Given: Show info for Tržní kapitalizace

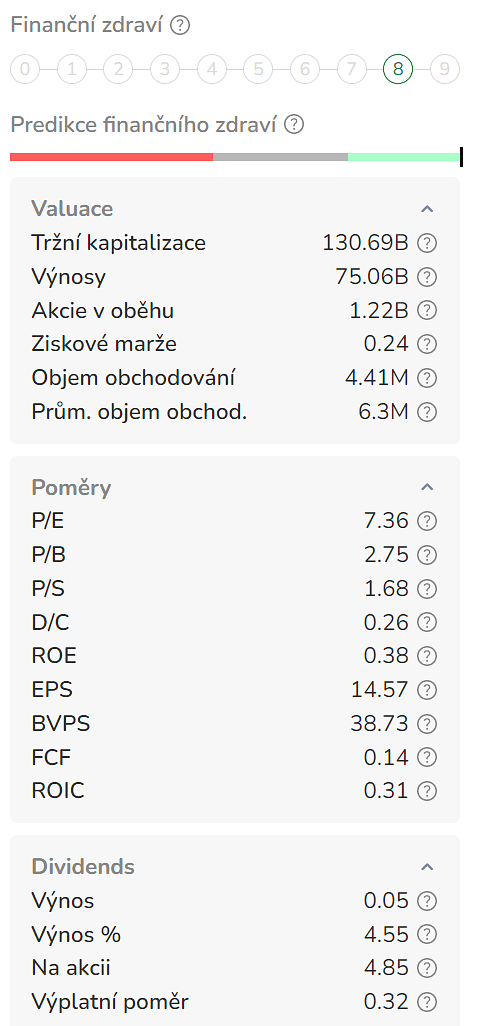Looking at the screenshot, I should (427, 243).
